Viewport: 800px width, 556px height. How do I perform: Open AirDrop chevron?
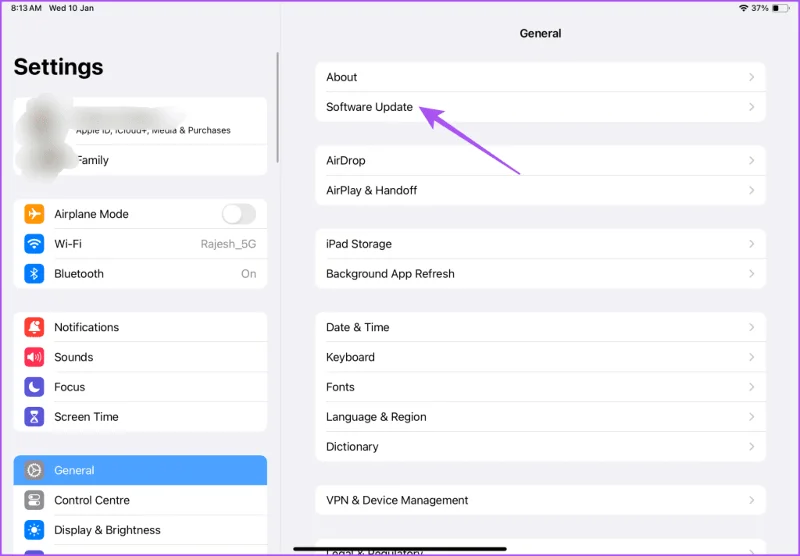coord(752,160)
